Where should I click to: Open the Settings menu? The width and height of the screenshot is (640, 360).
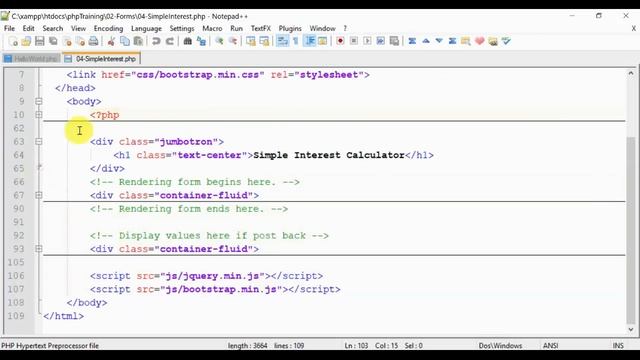coord(182,28)
